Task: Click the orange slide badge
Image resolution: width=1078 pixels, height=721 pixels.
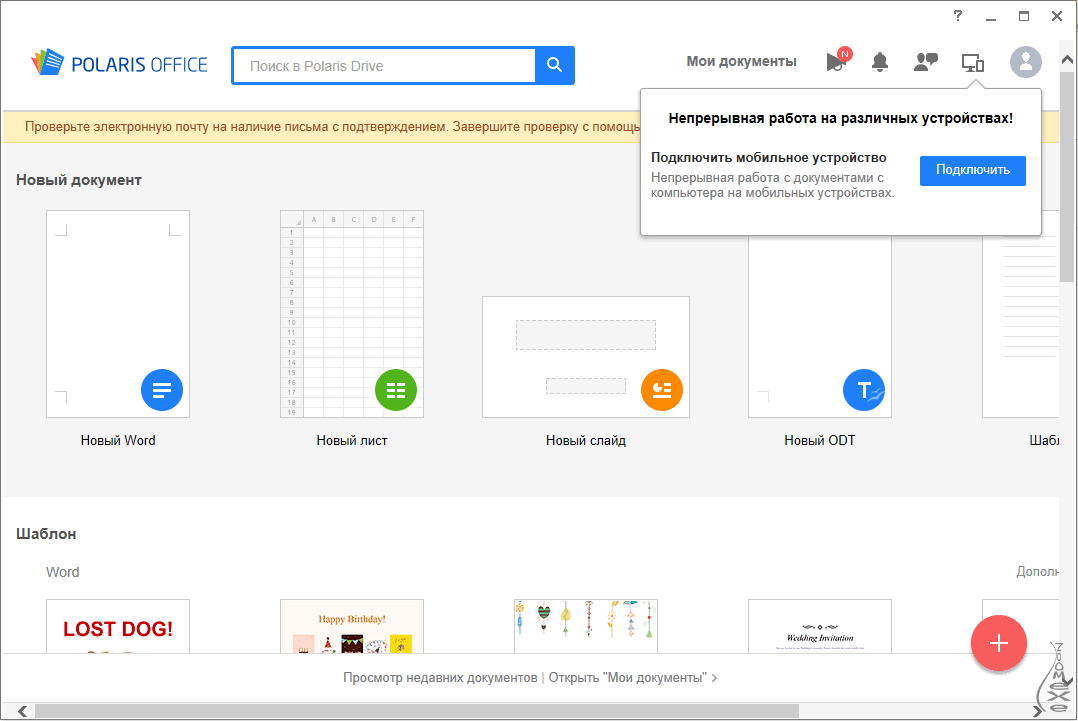Action: point(661,390)
